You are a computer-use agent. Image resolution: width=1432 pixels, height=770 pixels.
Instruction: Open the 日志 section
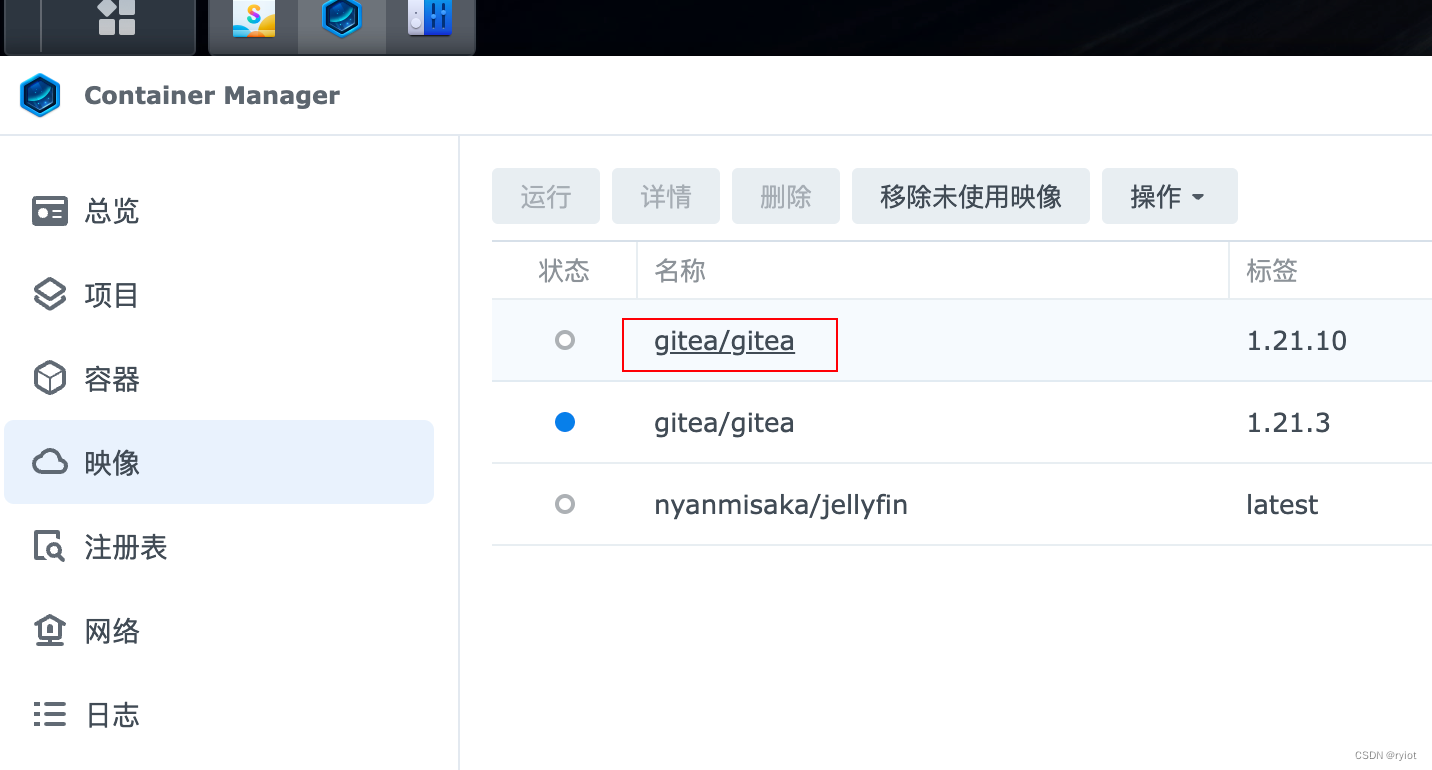tap(219, 715)
